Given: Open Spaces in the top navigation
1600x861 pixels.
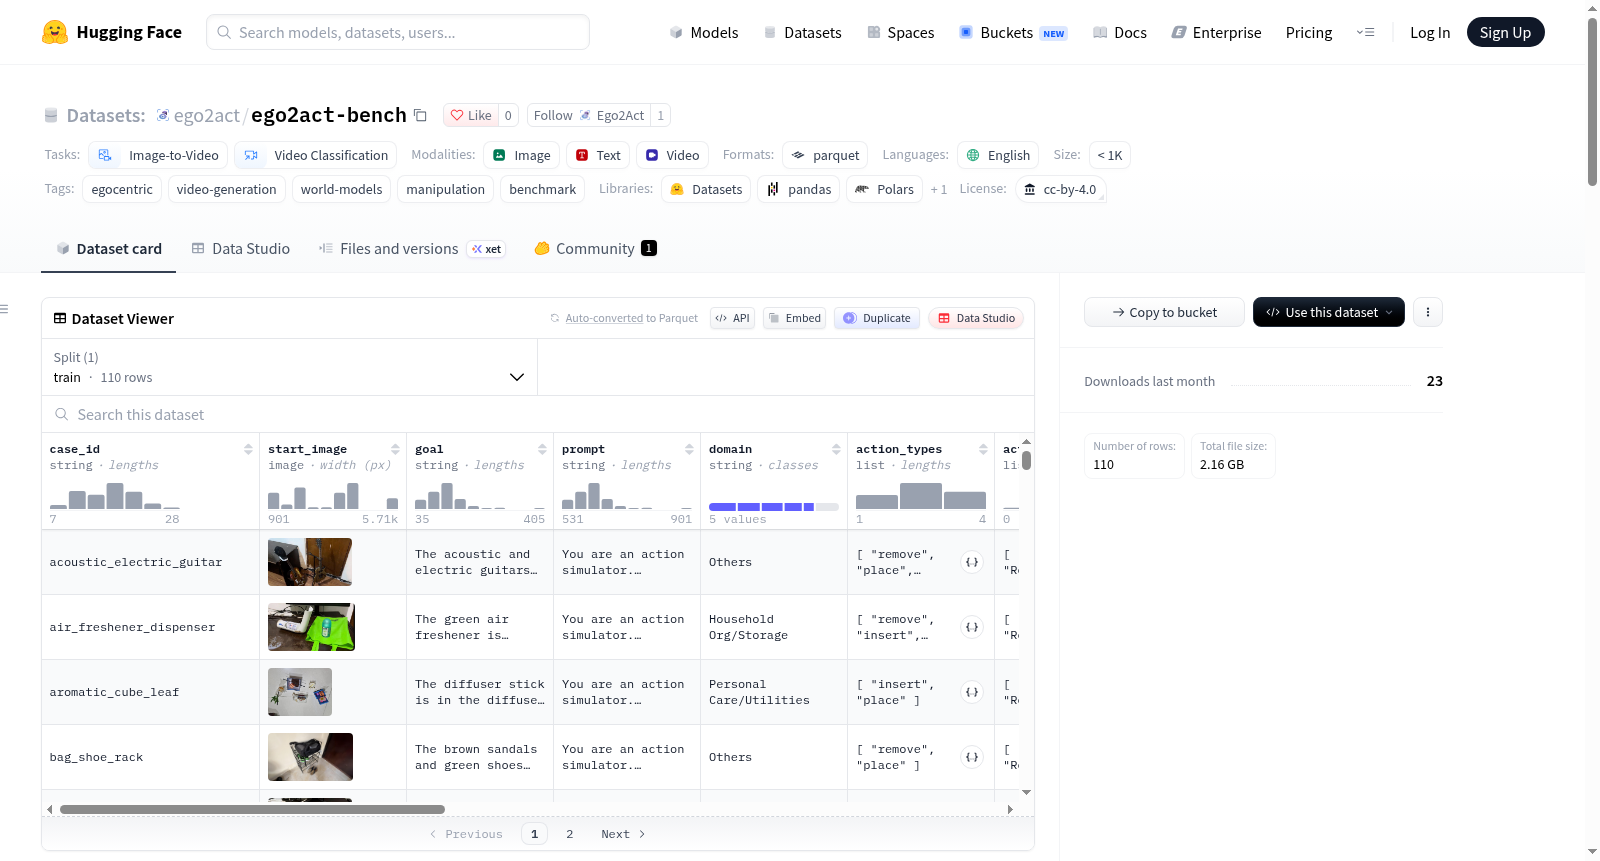Looking at the screenshot, I should [x=901, y=32].
